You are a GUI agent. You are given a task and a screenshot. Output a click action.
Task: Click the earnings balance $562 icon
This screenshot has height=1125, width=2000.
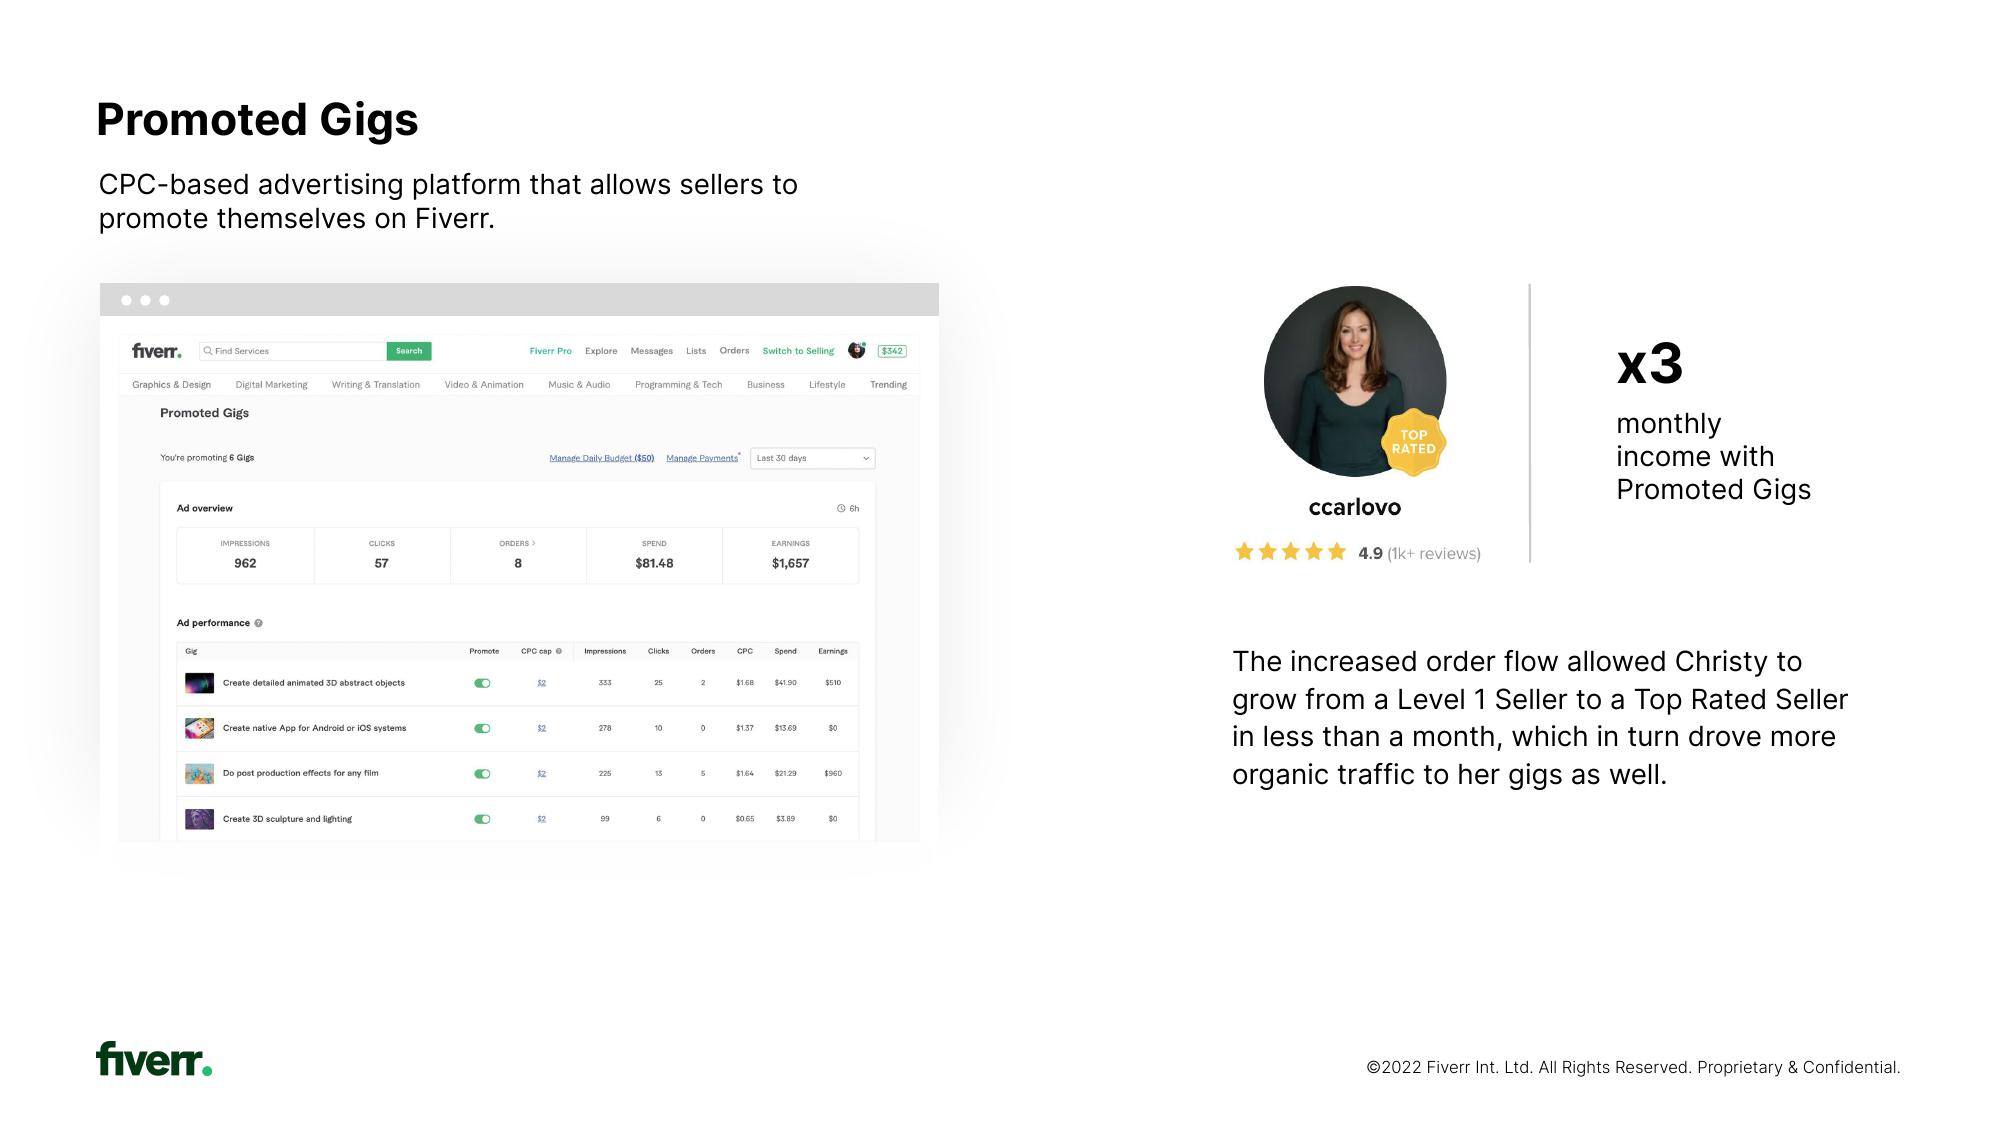891,349
